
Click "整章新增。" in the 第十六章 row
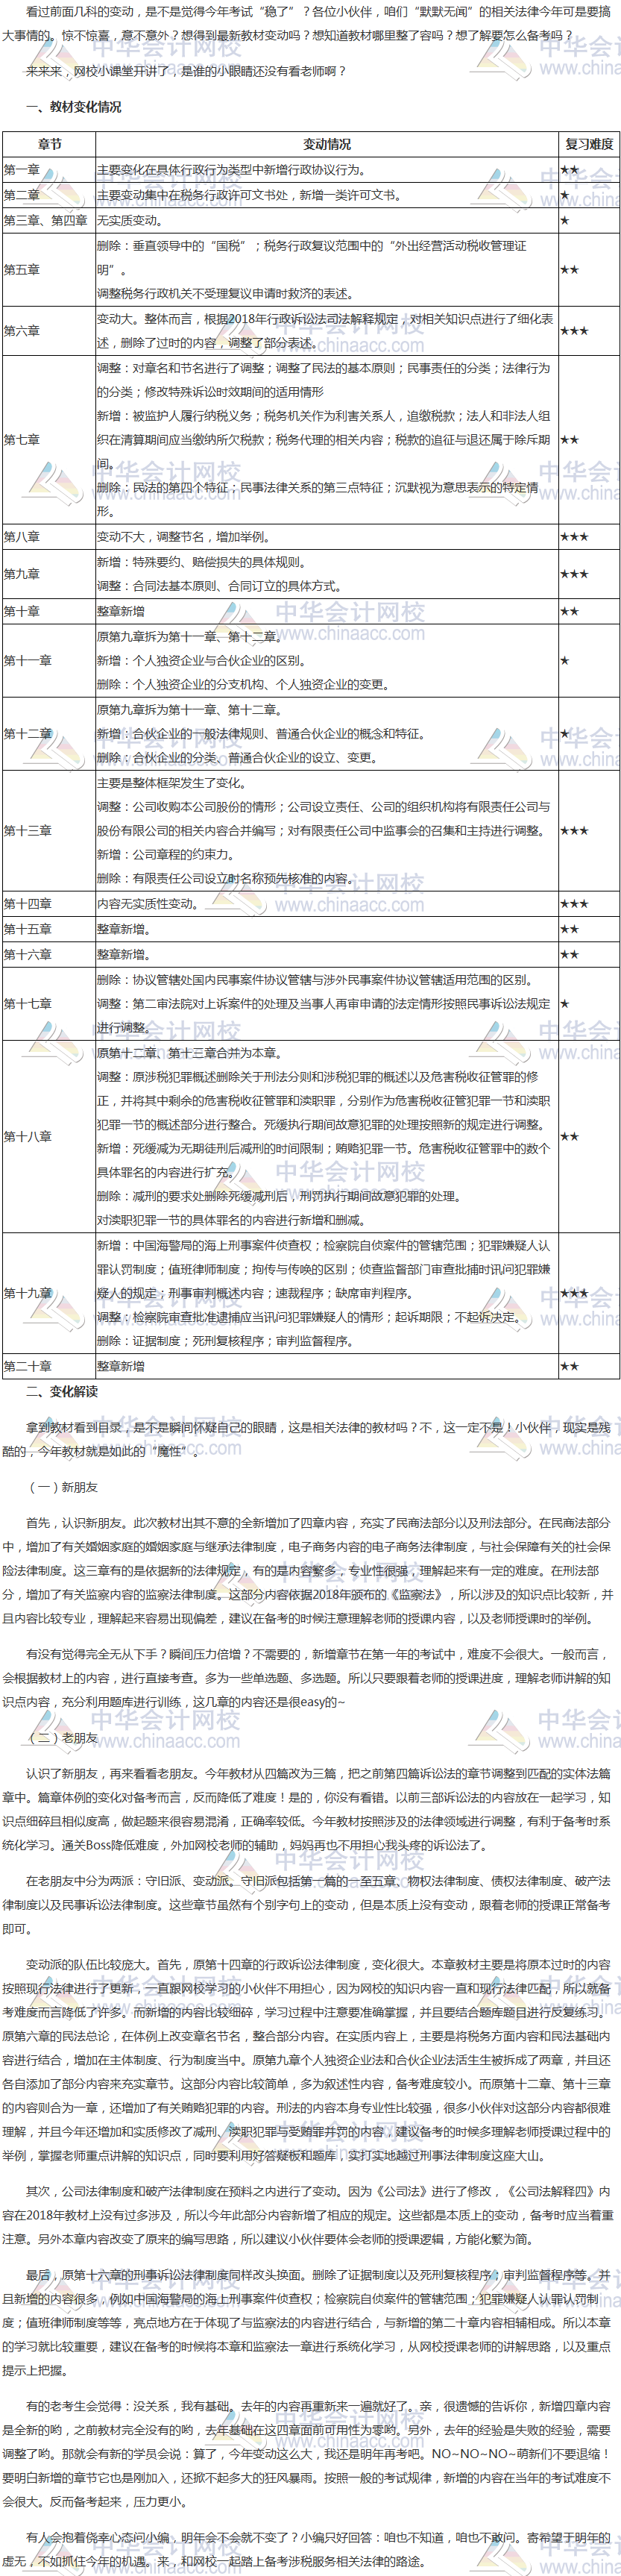tap(124, 955)
